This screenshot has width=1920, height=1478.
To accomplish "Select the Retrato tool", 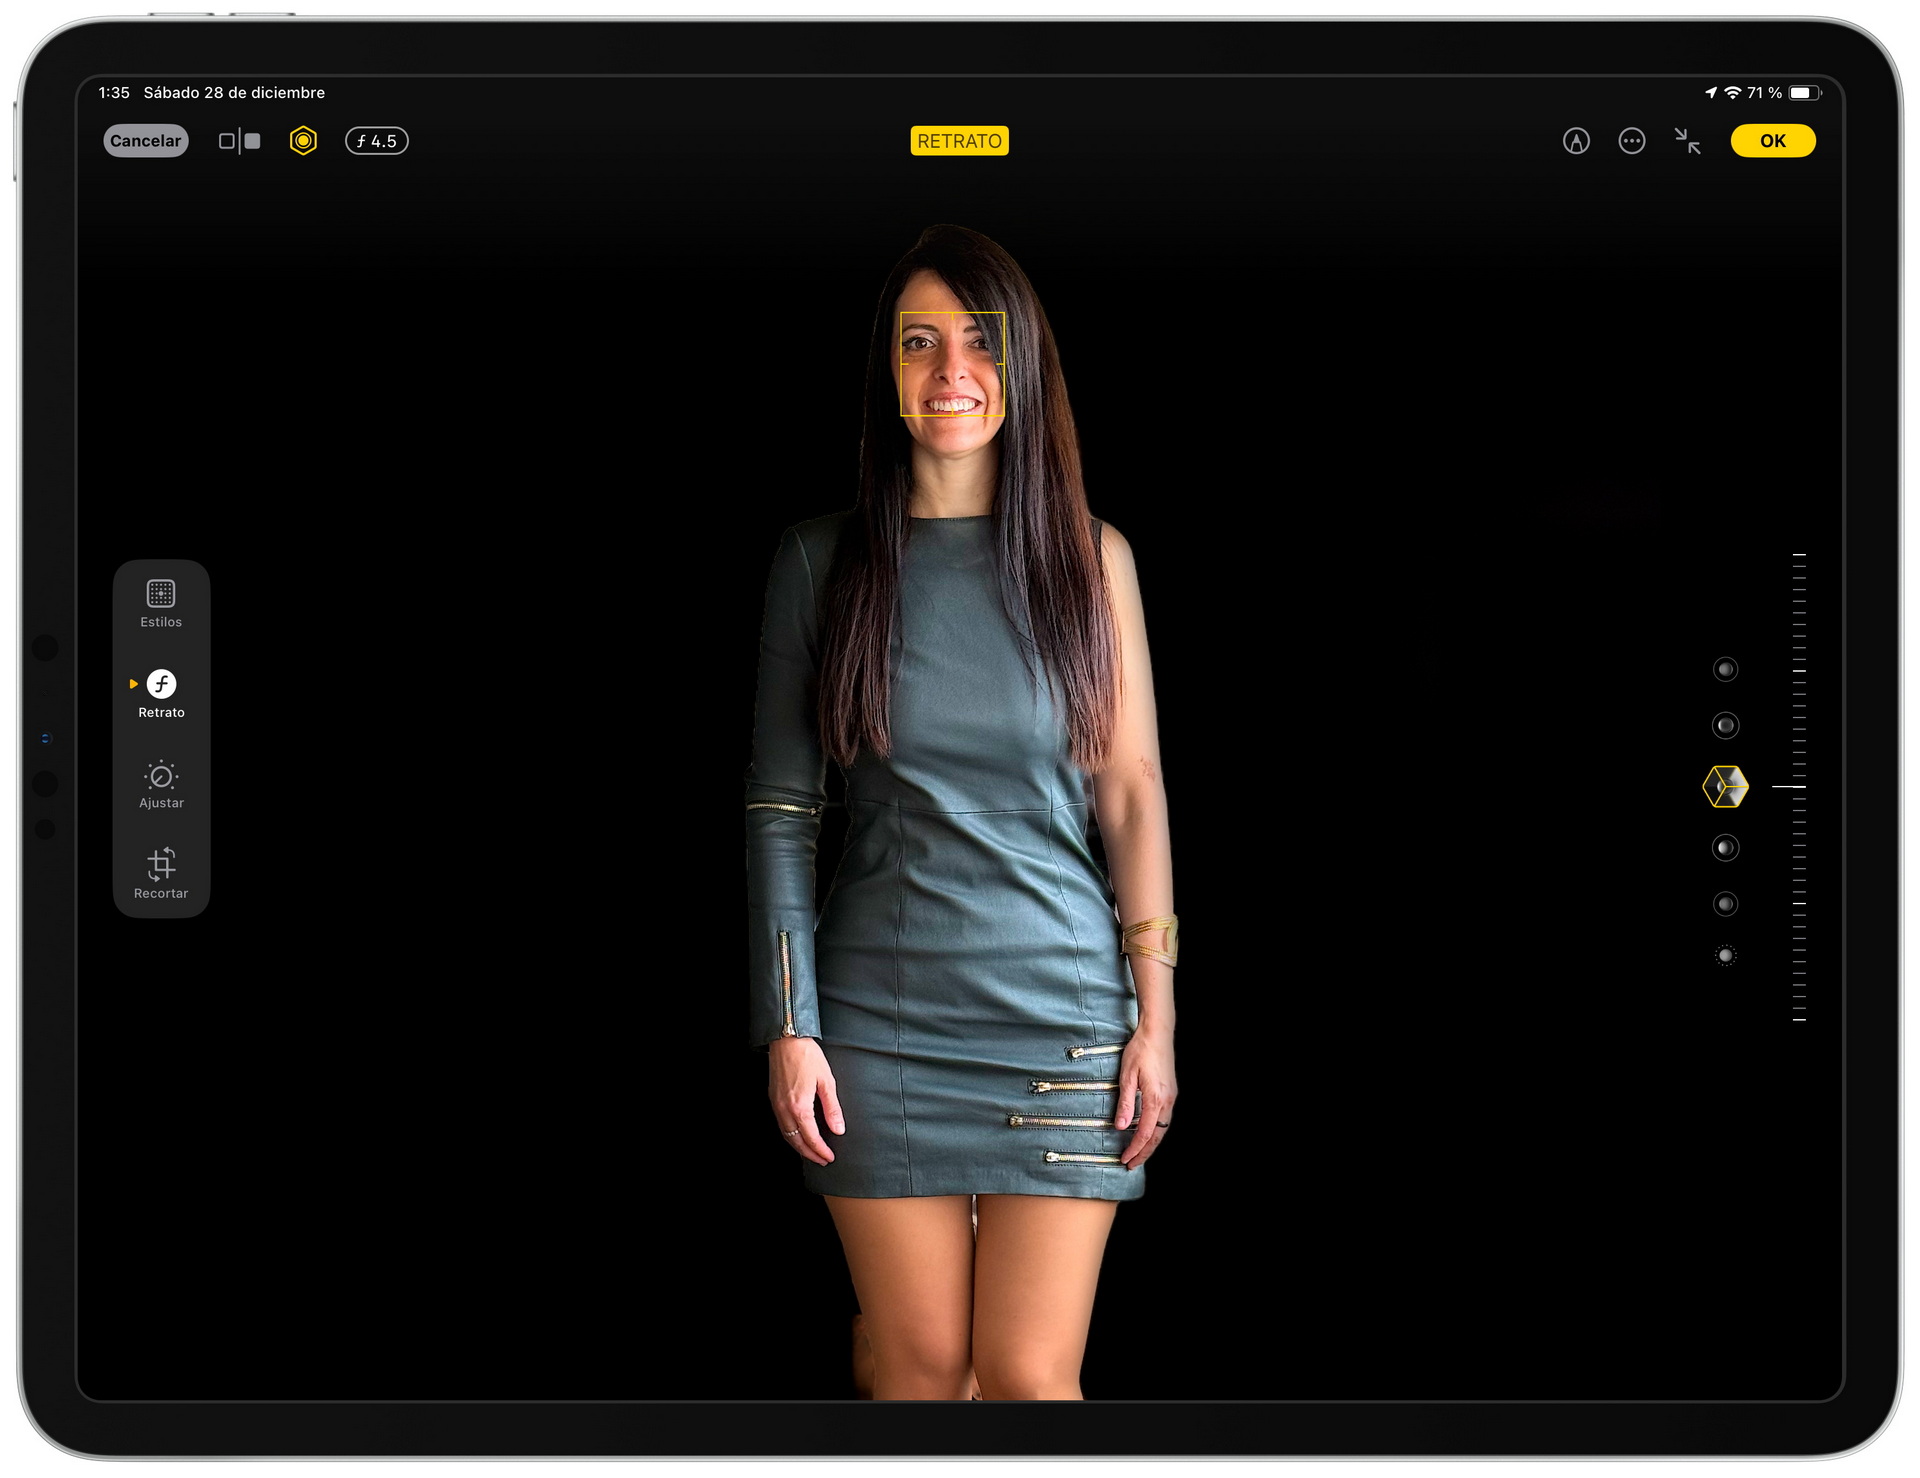I will point(161,694).
